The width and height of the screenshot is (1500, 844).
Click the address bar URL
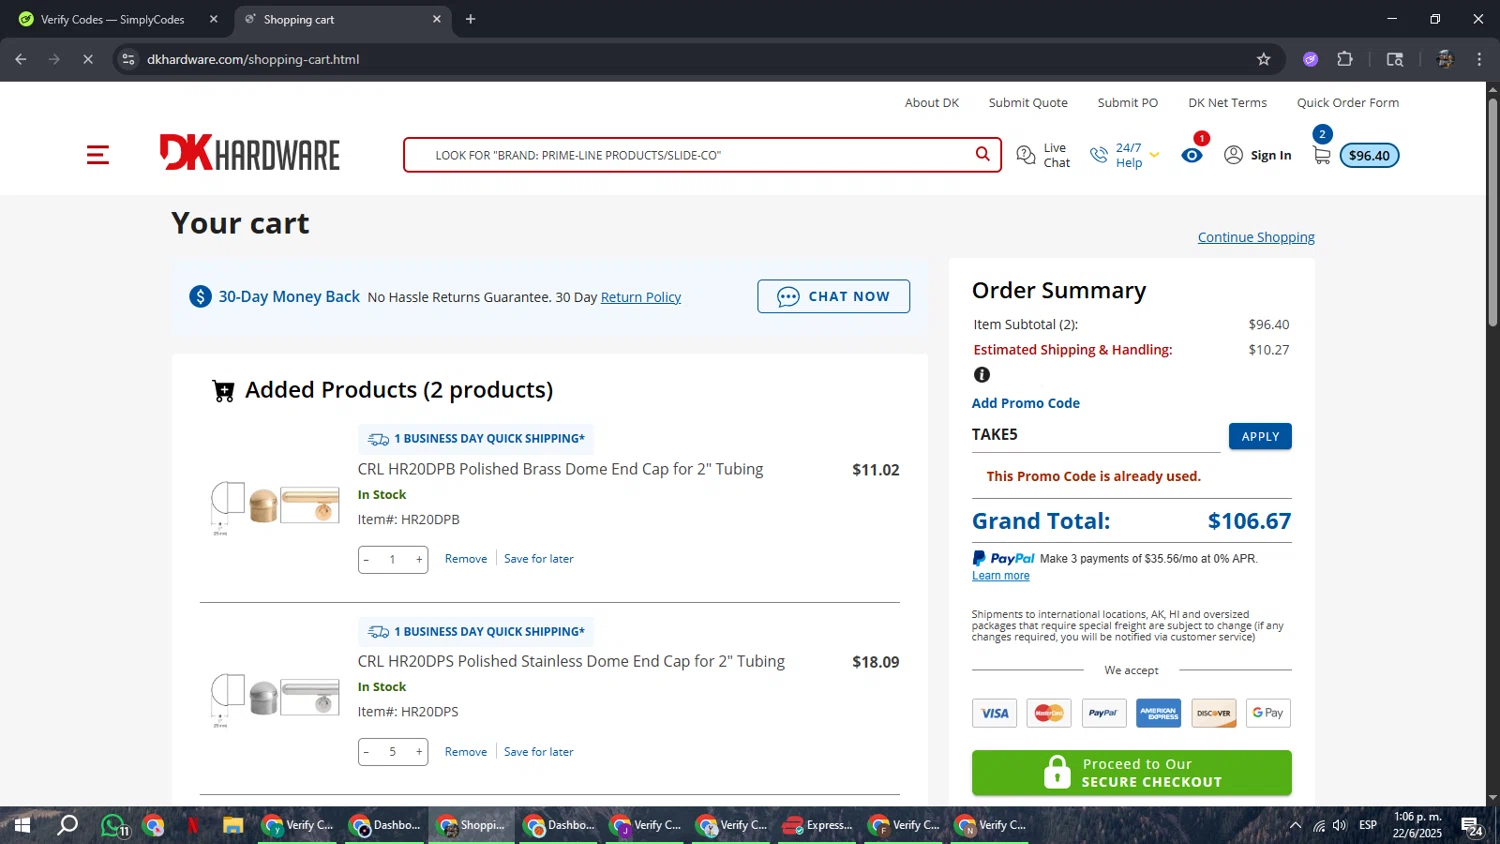(x=253, y=59)
